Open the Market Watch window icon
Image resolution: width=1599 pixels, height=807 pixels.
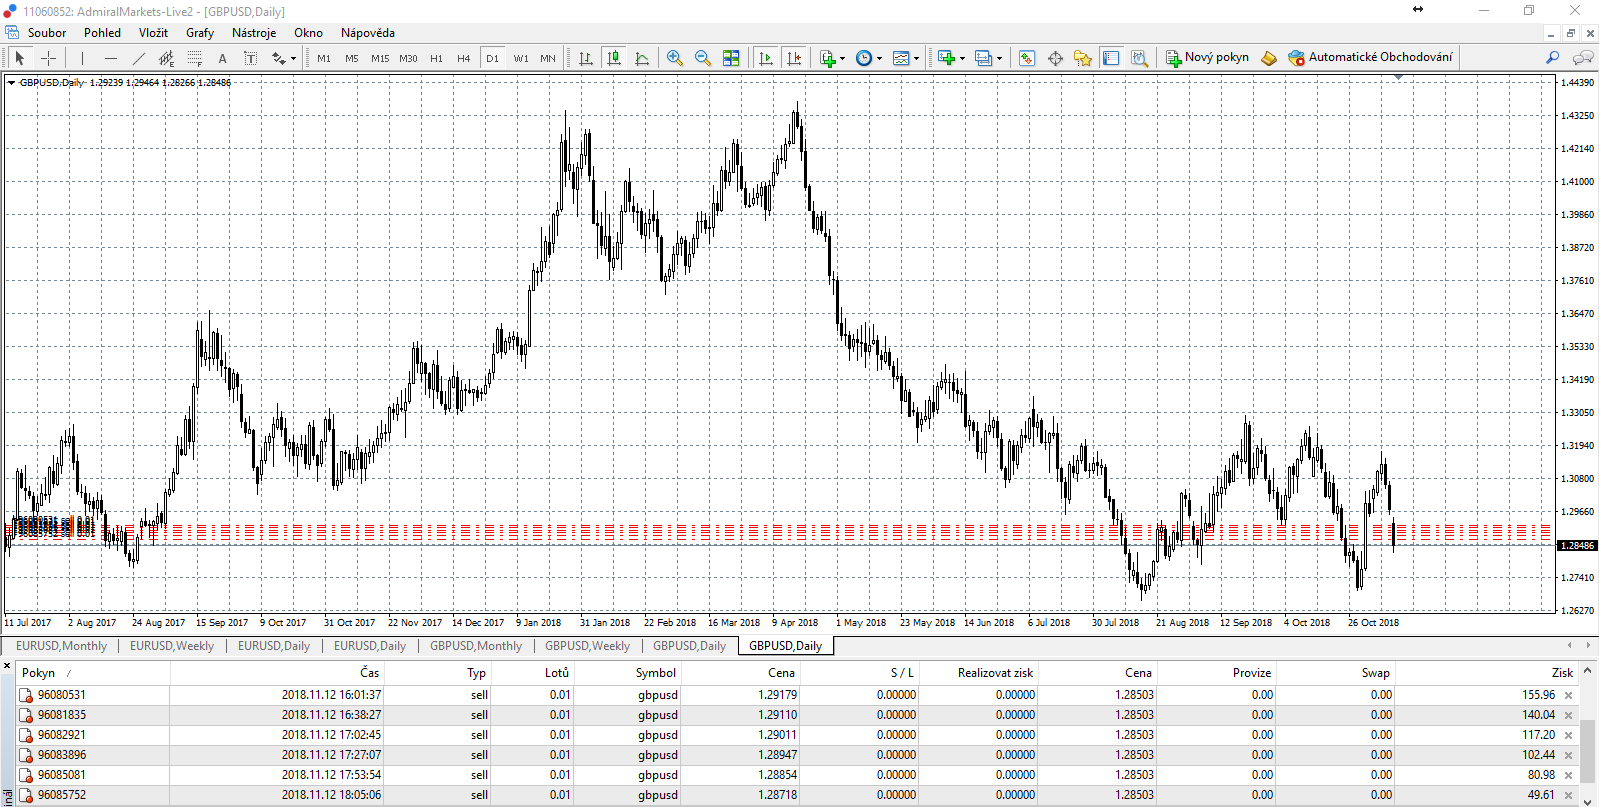click(1027, 58)
